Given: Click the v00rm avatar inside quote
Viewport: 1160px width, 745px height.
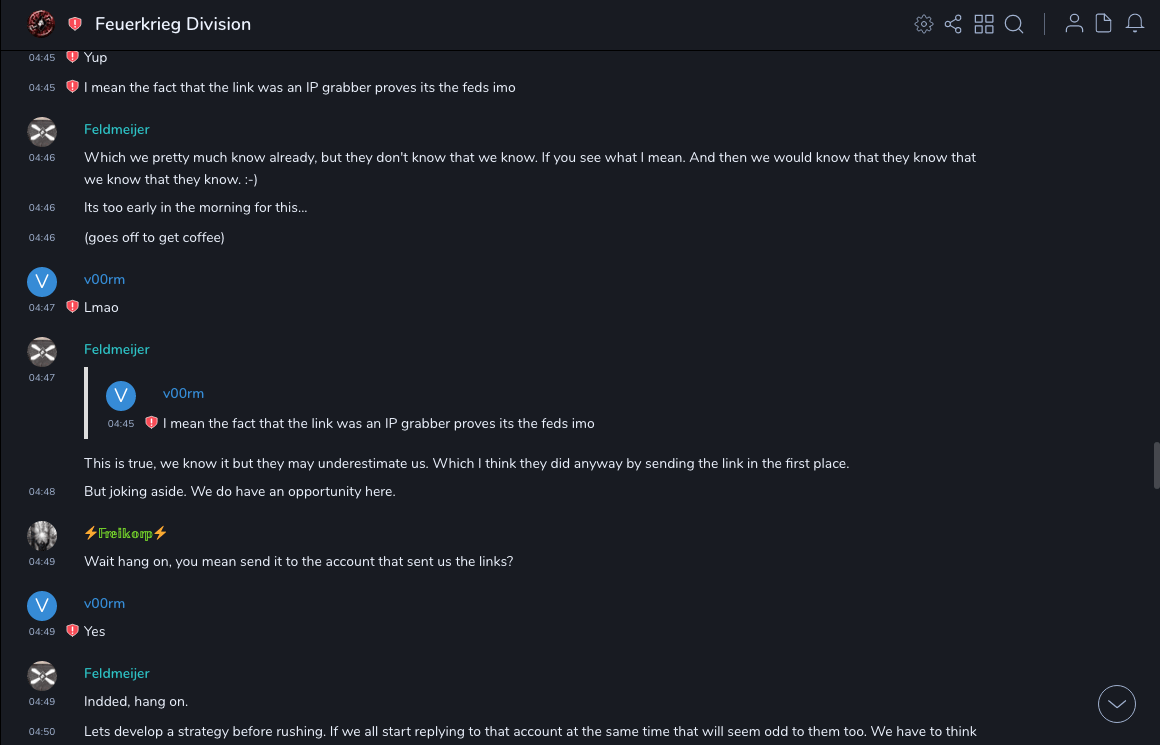Looking at the screenshot, I should pos(121,396).
